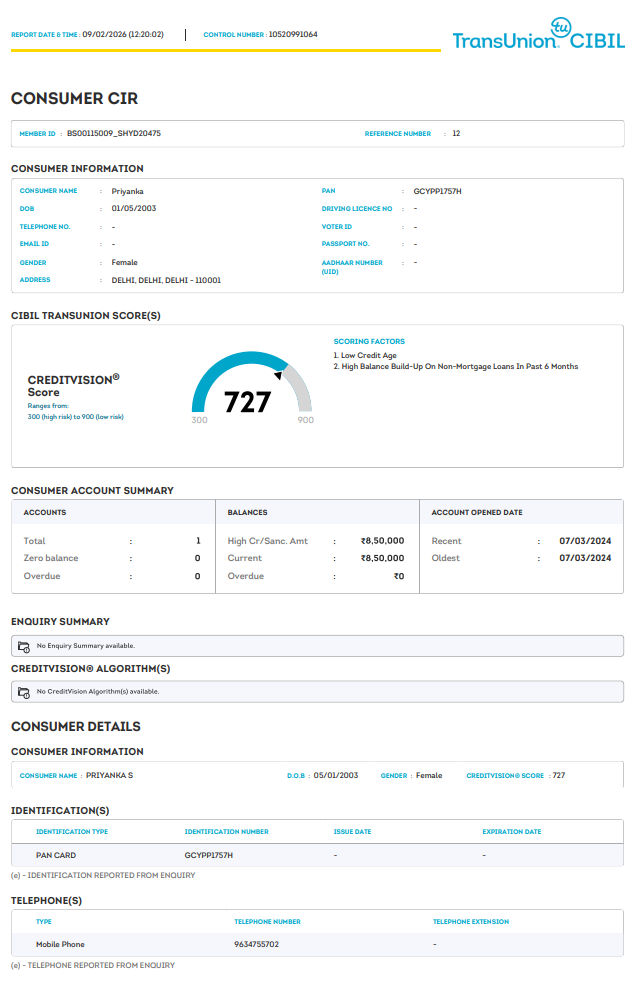
Task: Select the score value 727 in gauge
Action: coord(248,402)
